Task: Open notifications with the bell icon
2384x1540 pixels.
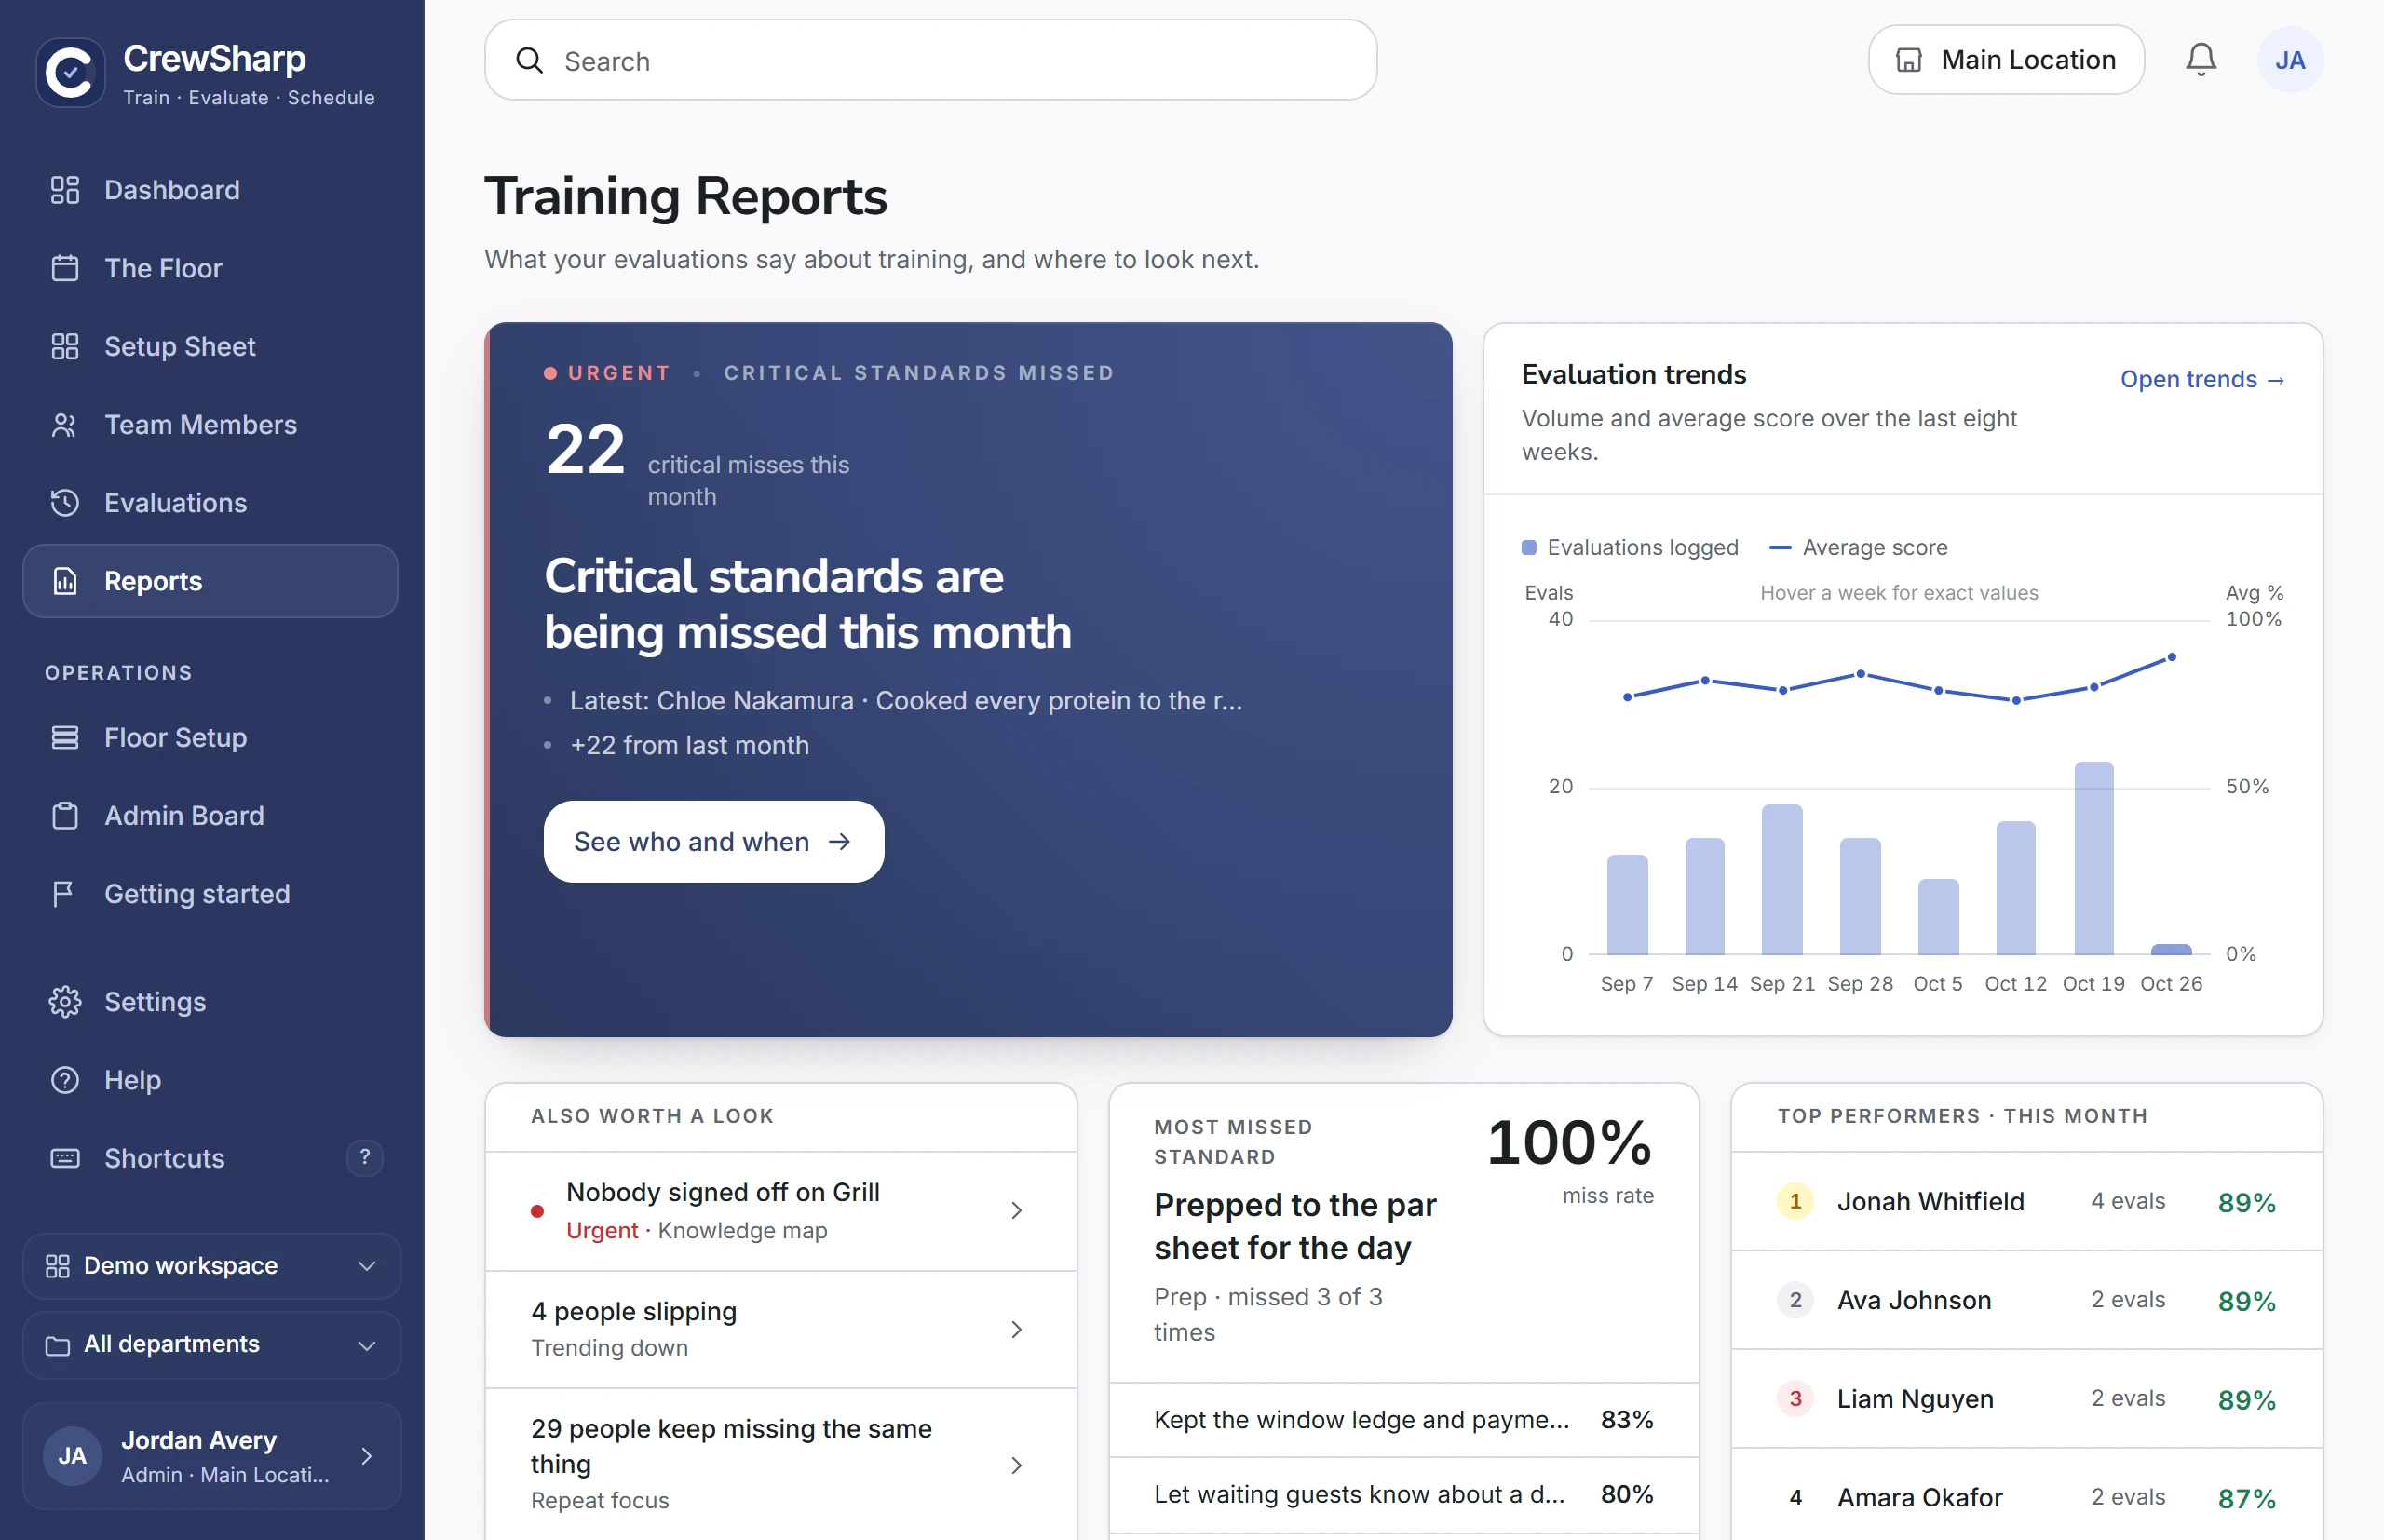Action: [x=2201, y=60]
